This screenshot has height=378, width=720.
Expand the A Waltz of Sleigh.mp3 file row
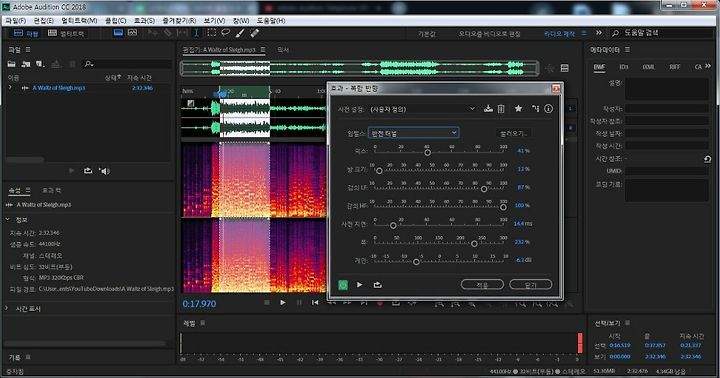coord(11,87)
